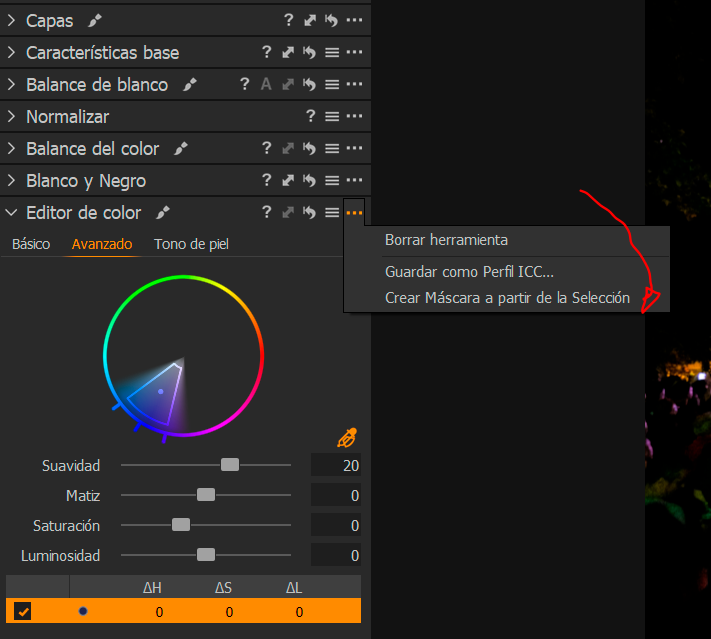Screen dimensions: 711x639
Task: Click the Matiz value field
Action: pos(336,495)
